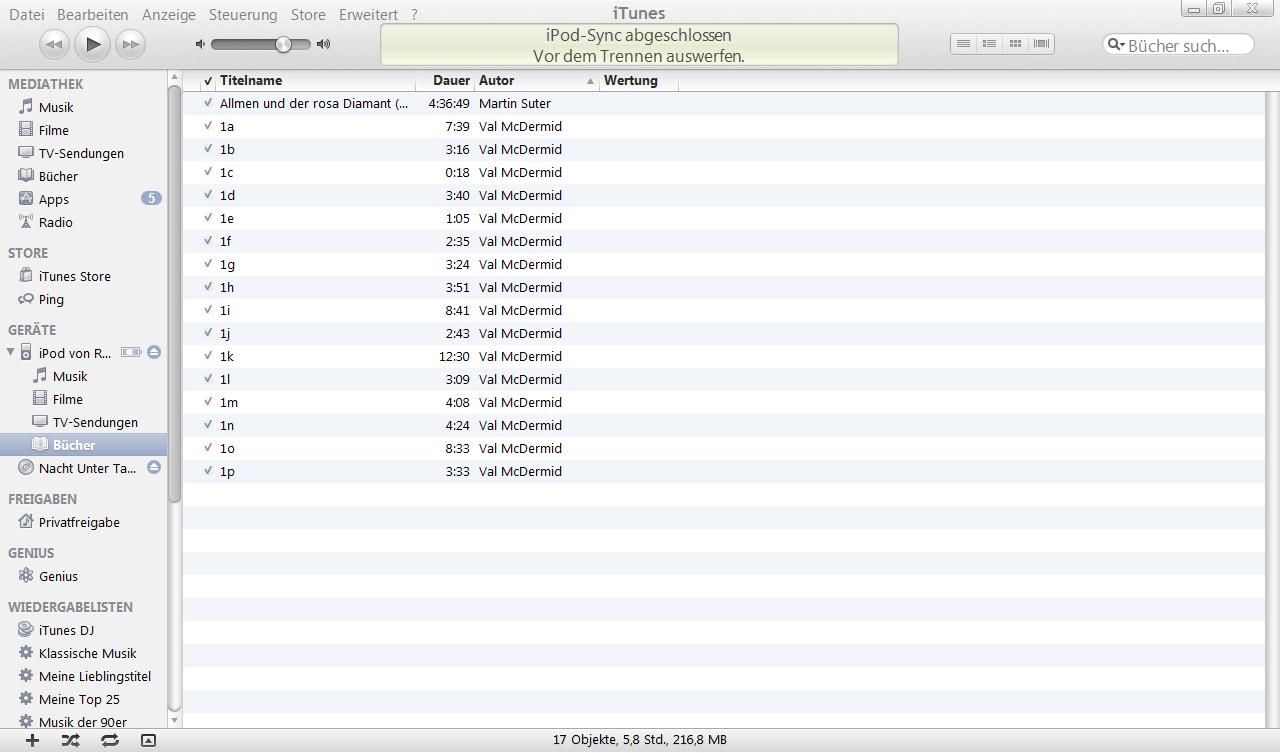The image size is (1281, 753).
Task: Click the search magnifier icon
Action: tap(1115, 45)
